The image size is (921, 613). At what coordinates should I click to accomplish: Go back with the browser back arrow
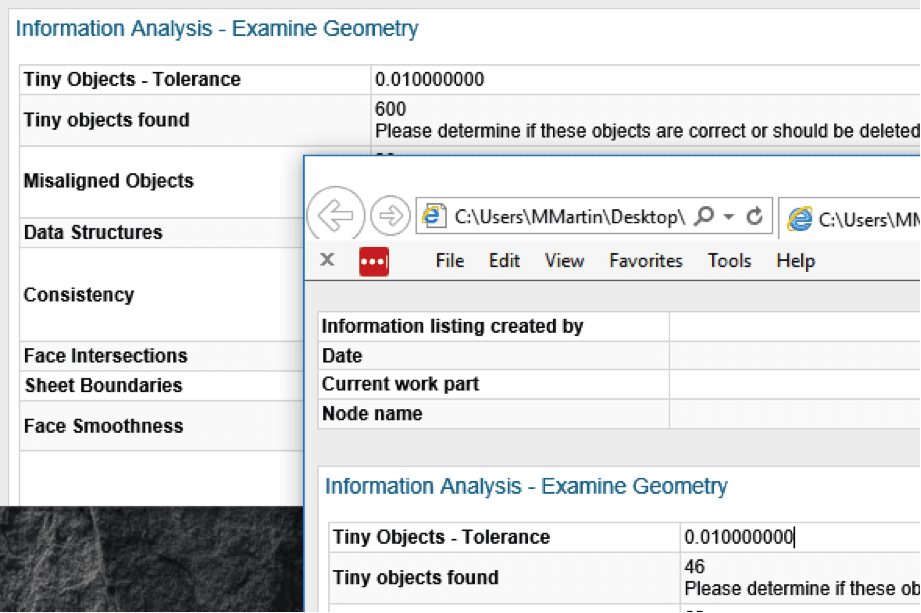(x=335, y=215)
